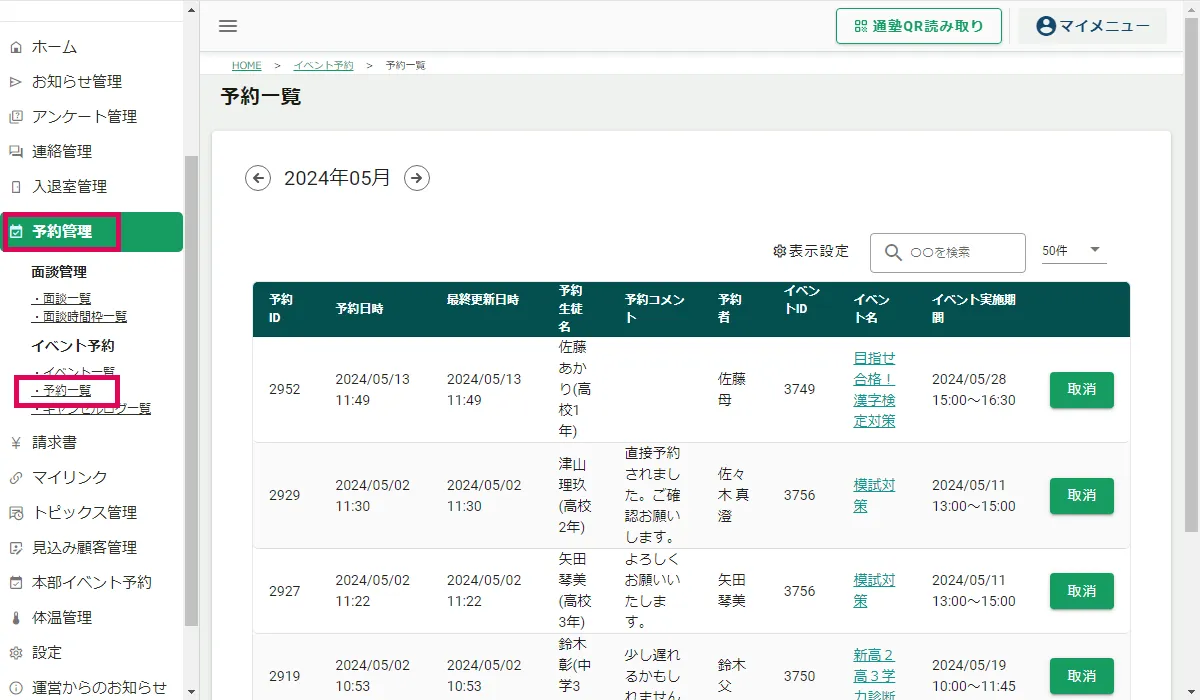This screenshot has width=1200, height=700.
Task: Click the user avatar icon
Action: tap(1046, 26)
